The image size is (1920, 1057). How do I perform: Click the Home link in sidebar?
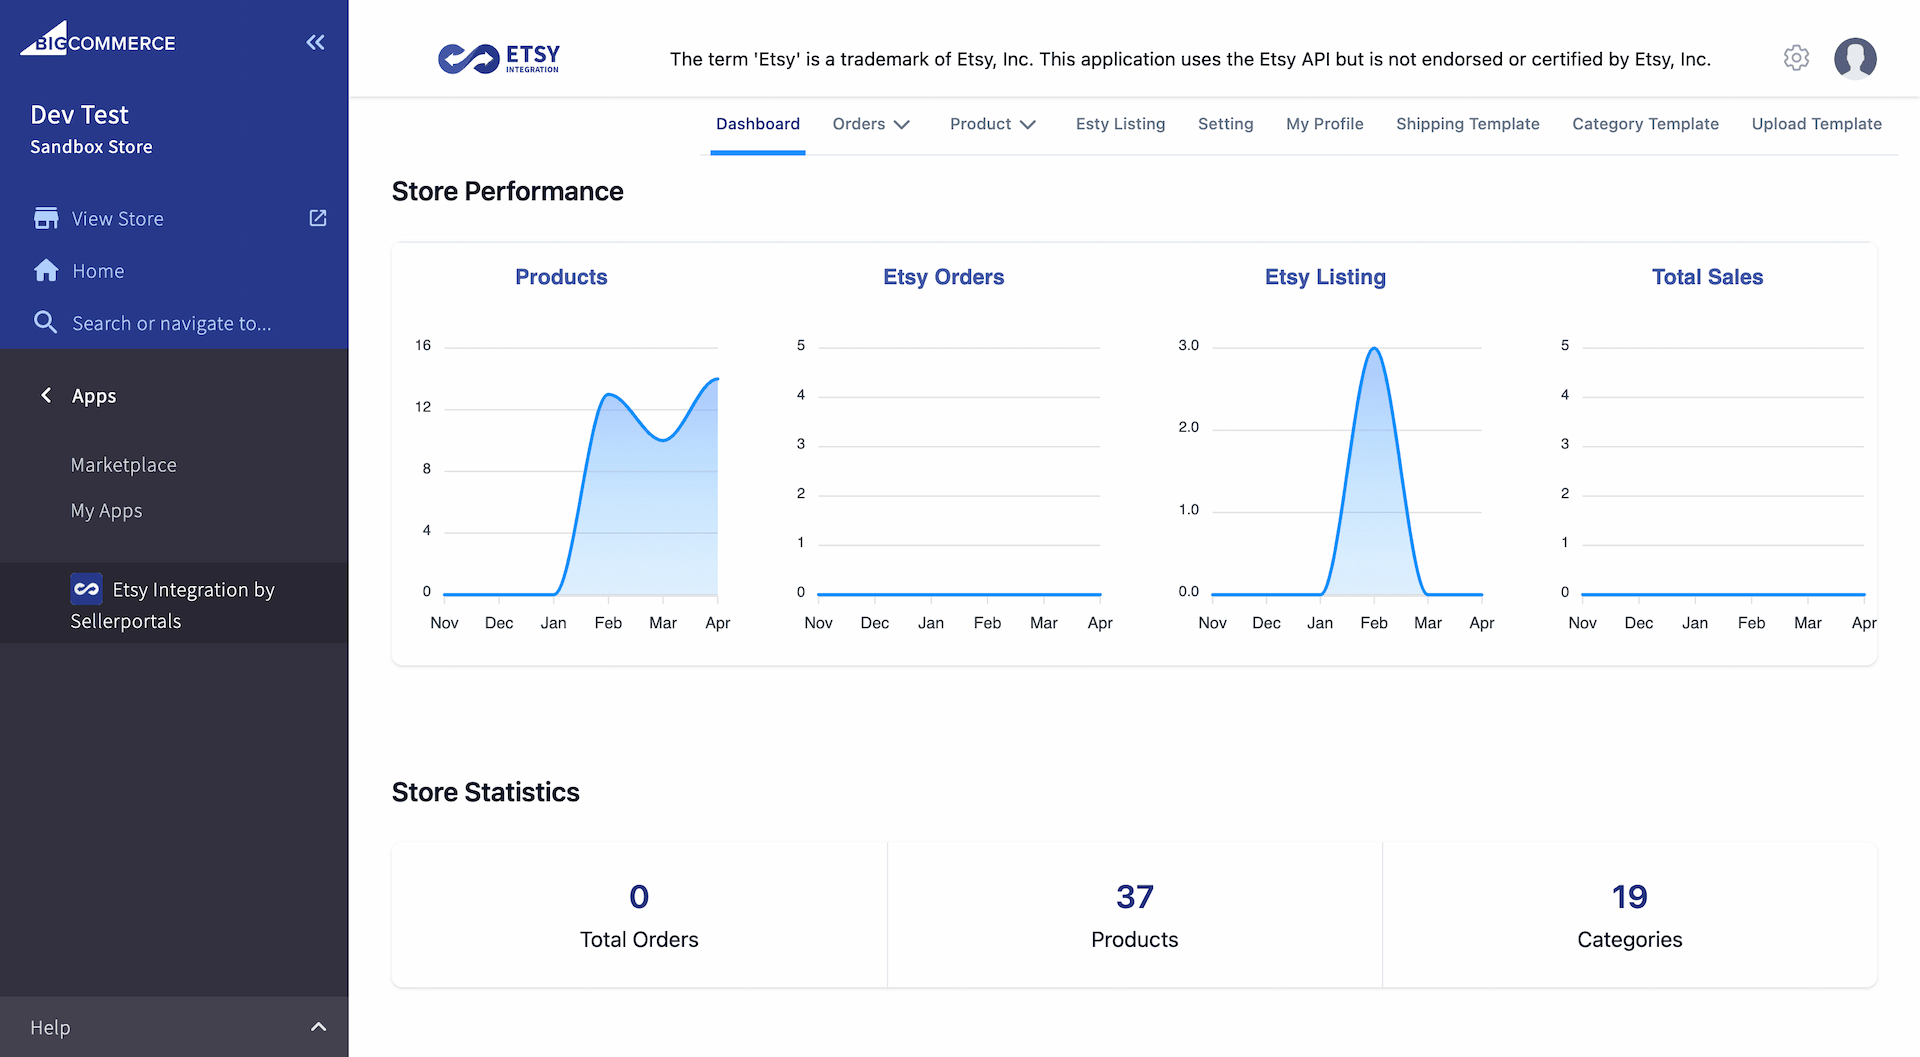click(98, 271)
